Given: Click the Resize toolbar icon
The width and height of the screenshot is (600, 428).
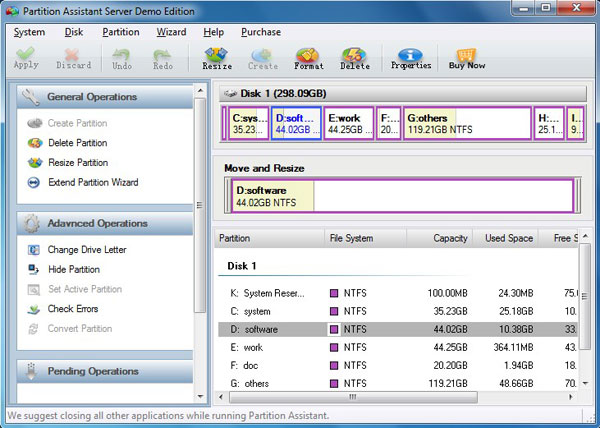Looking at the screenshot, I should [217, 58].
